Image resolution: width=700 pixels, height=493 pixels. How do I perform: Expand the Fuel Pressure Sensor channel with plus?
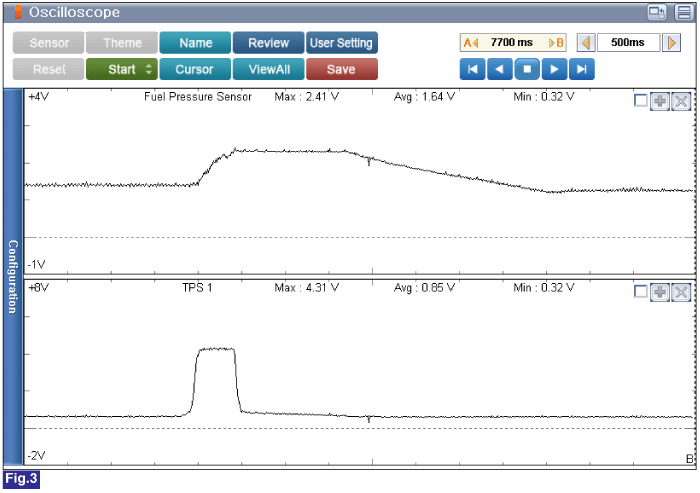pyautogui.click(x=660, y=101)
